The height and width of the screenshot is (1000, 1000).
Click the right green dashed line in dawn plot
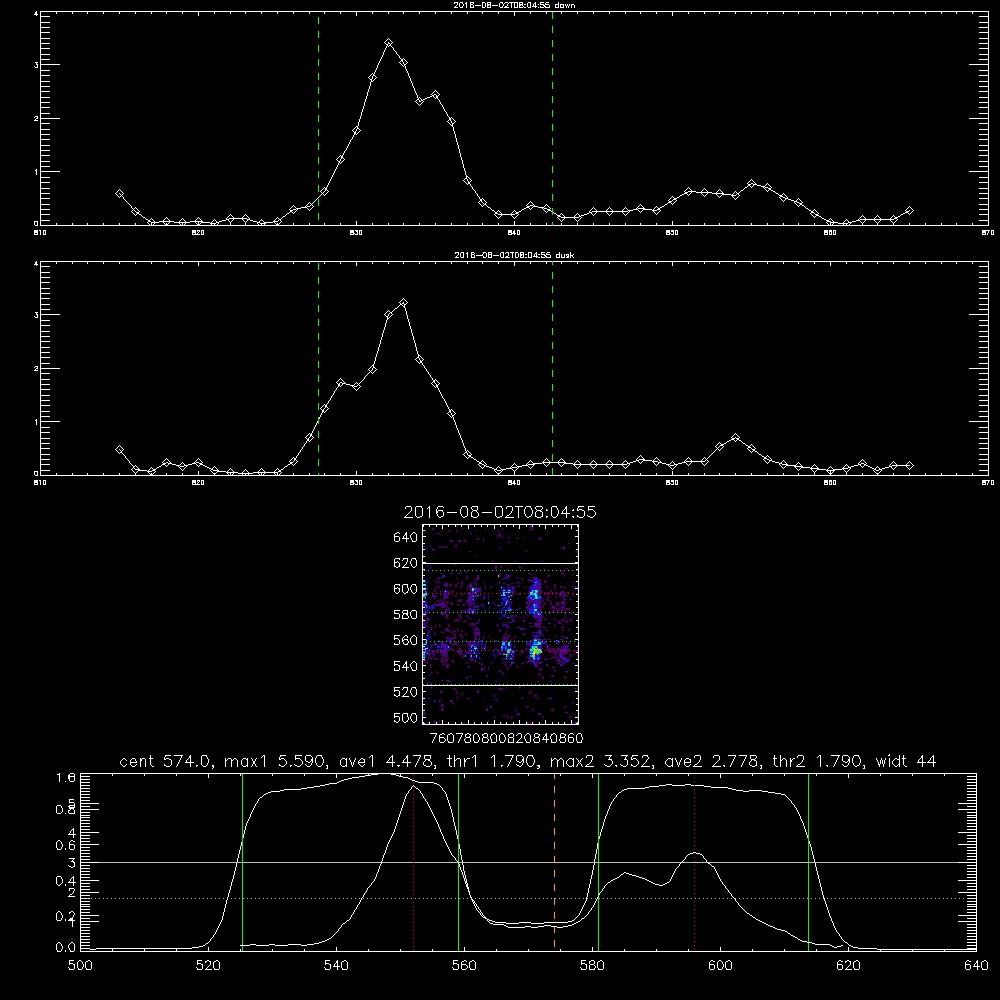[552, 118]
